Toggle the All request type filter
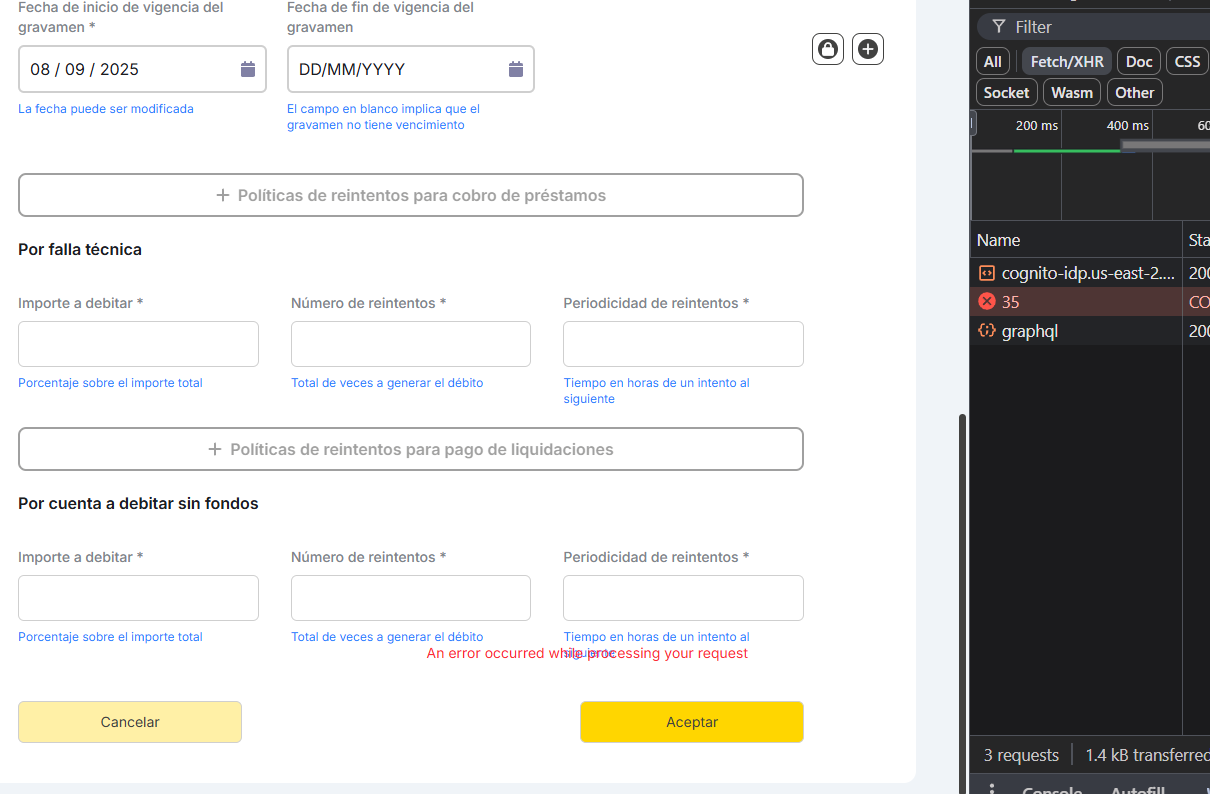This screenshot has height=794, width=1210. [992, 61]
